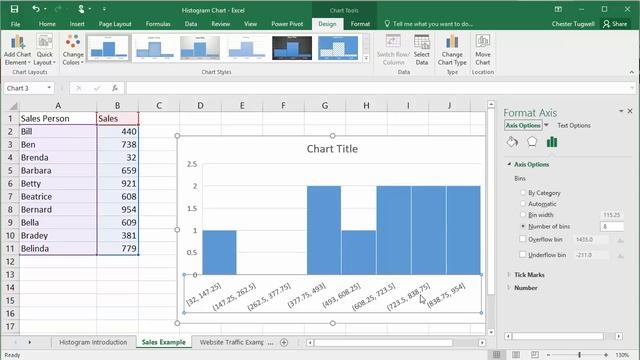Expand chart styles gallery more arrow
The width and height of the screenshot is (640, 360).
click(x=366, y=58)
